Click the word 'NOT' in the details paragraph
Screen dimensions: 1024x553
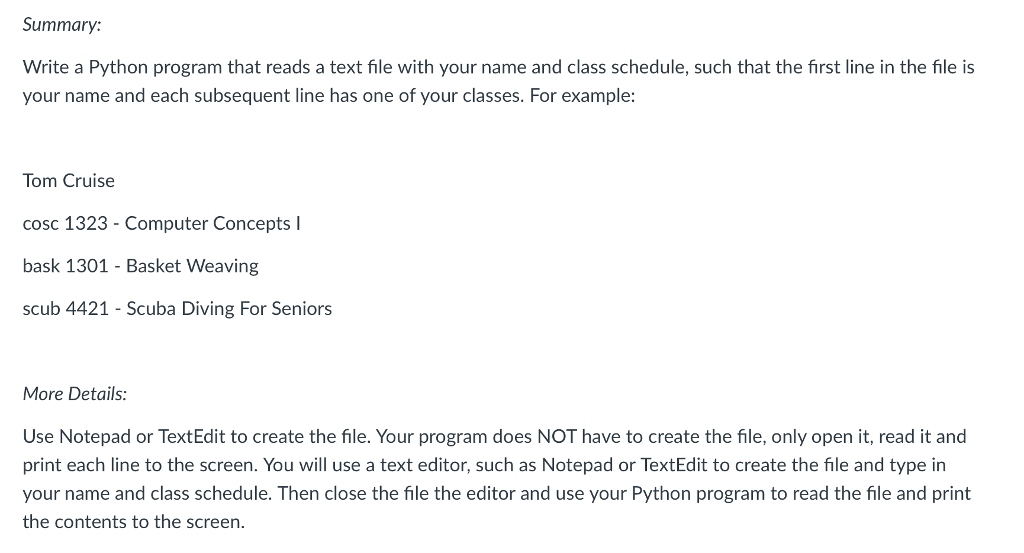click(x=556, y=436)
